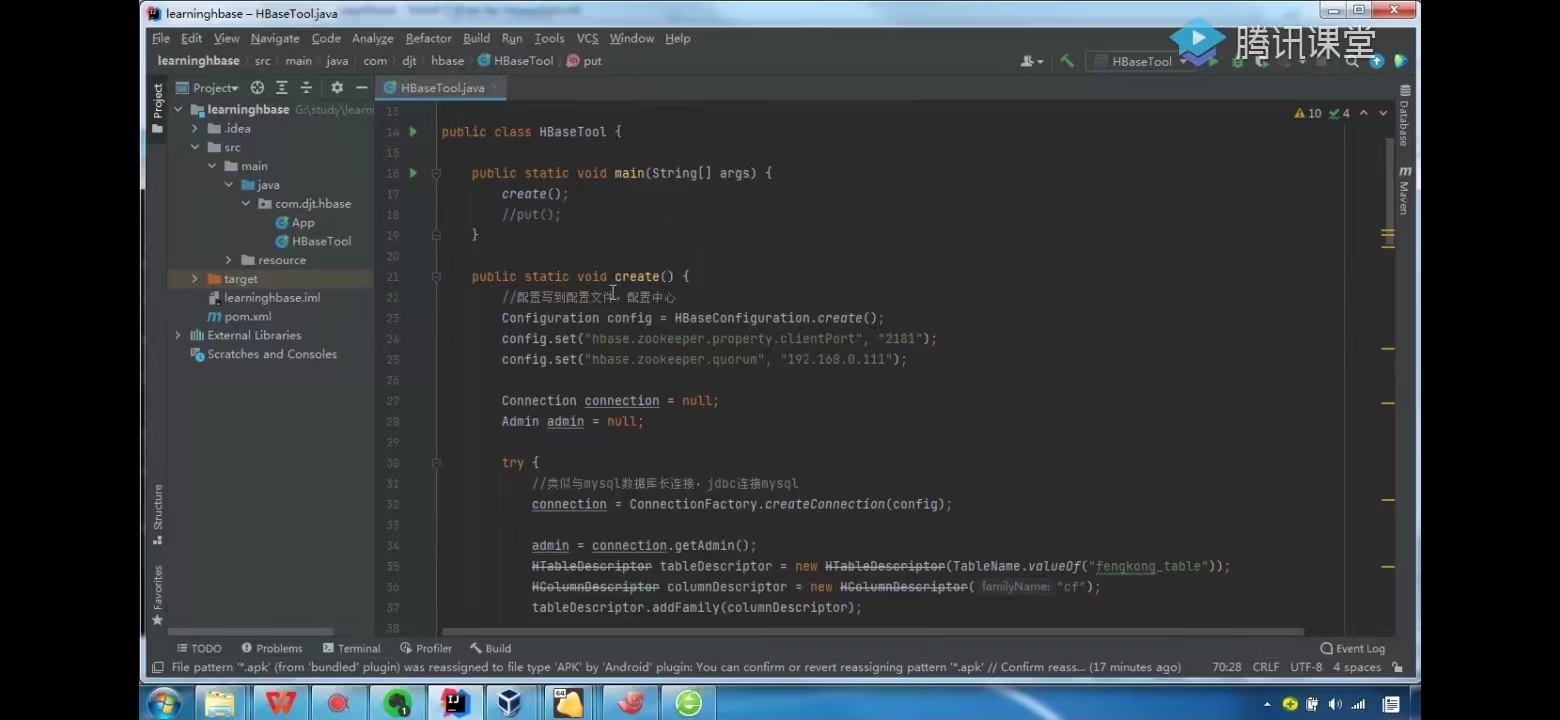The width and height of the screenshot is (1560, 720).
Task: Open the user account icon in toolbar
Action: pos(1030,61)
